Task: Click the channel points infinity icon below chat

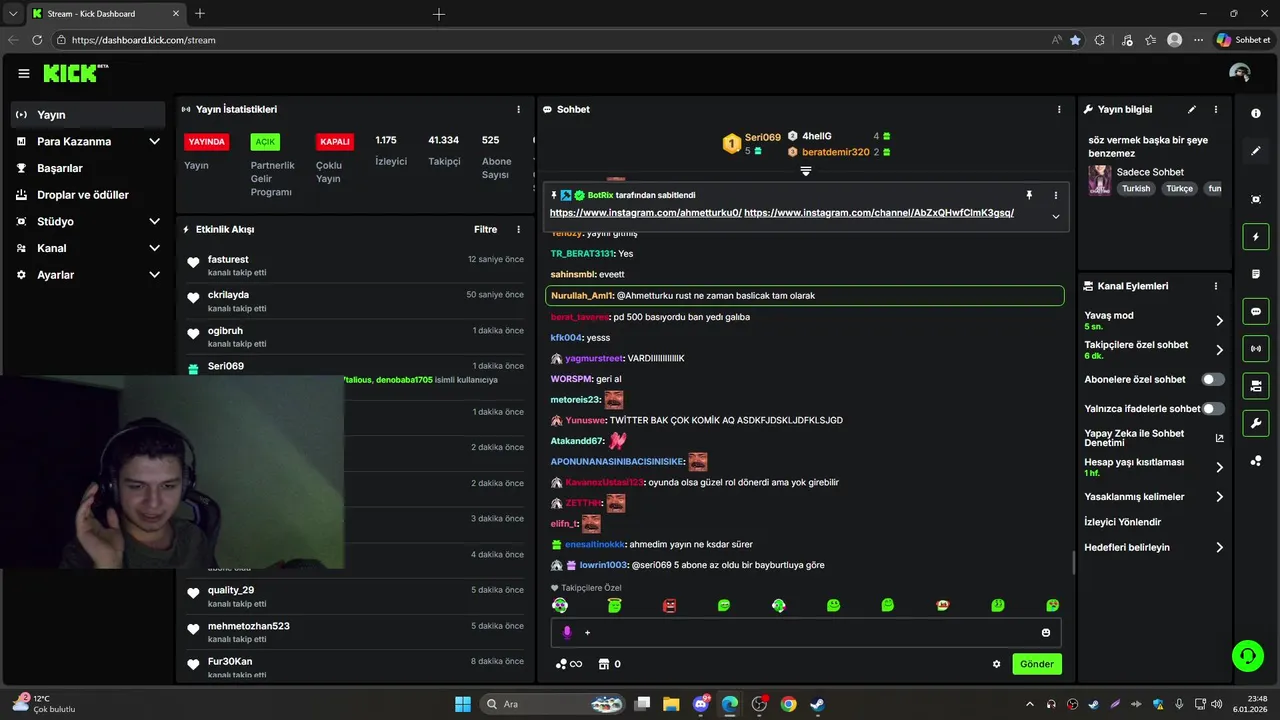Action: [x=569, y=664]
